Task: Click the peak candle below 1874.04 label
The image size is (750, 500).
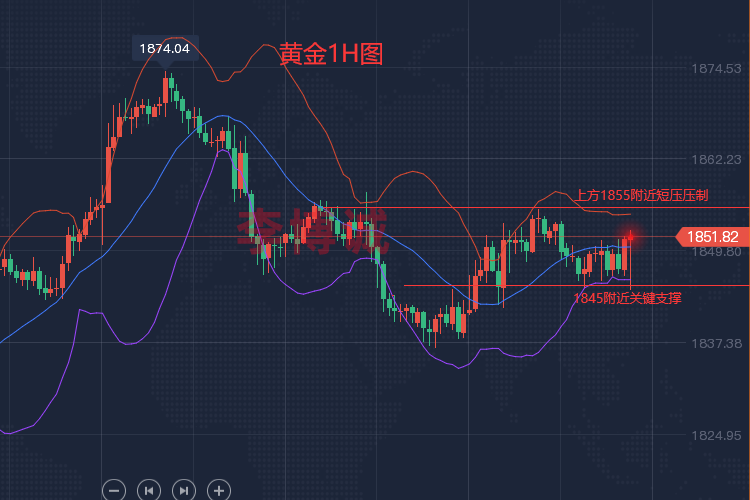Action: tap(167, 90)
